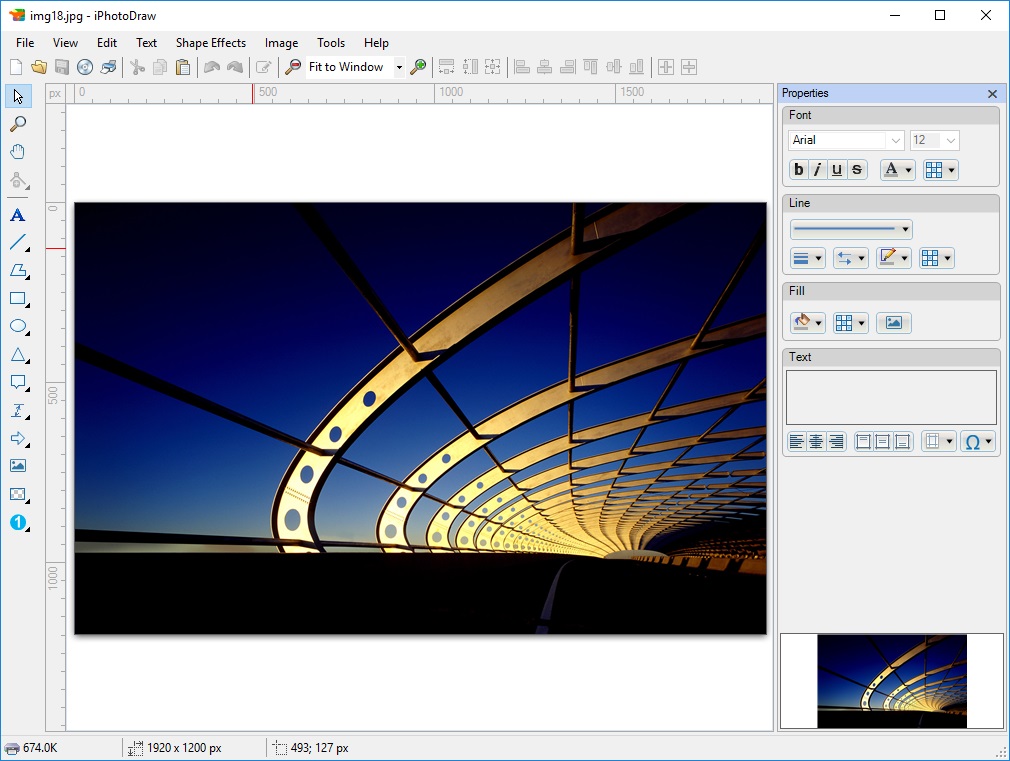Choose the Callout balloon tool
The height and width of the screenshot is (761, 1010).
[17, 382]
